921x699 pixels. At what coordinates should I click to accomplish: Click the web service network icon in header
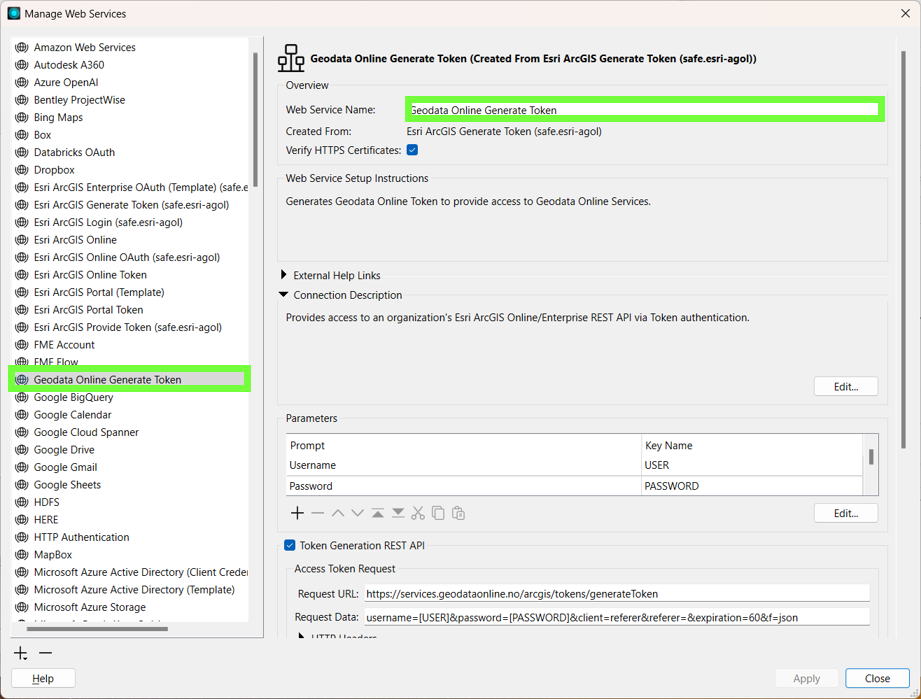coord(291,58)
